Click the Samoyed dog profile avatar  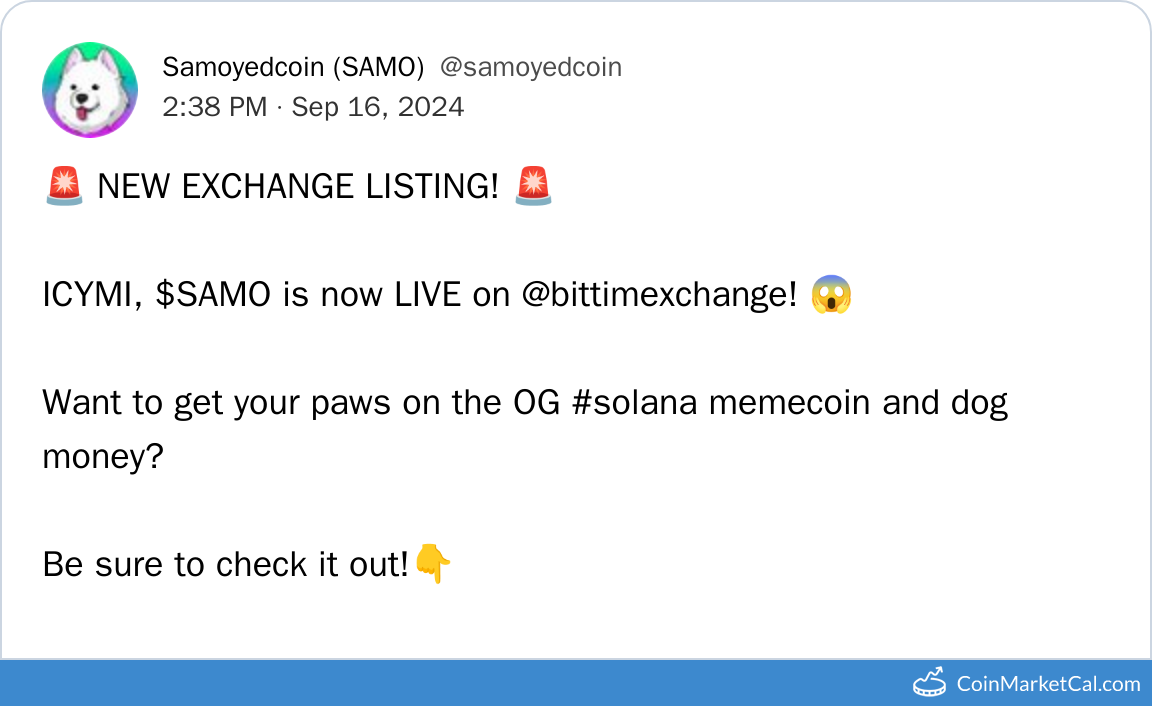90,90
